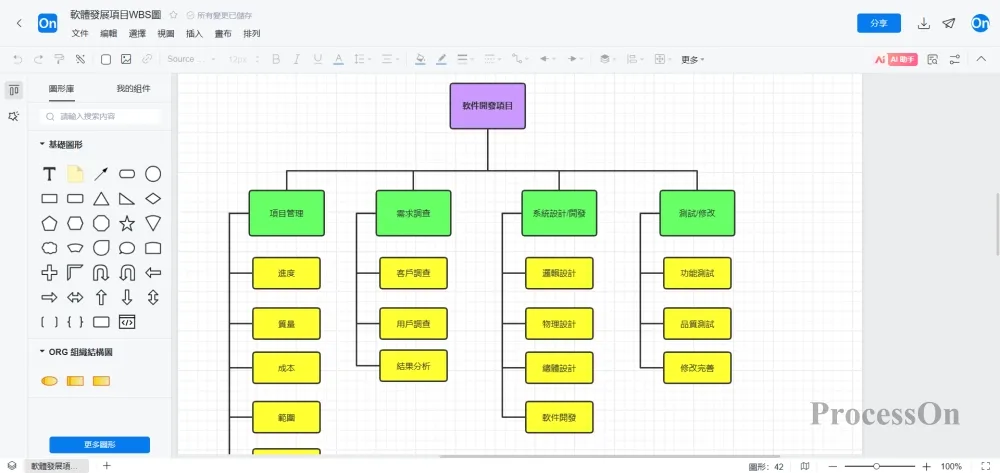Click the zoom slider at the bottom
The width and height of the screenshot is (1000, 473).
point(877,466)
